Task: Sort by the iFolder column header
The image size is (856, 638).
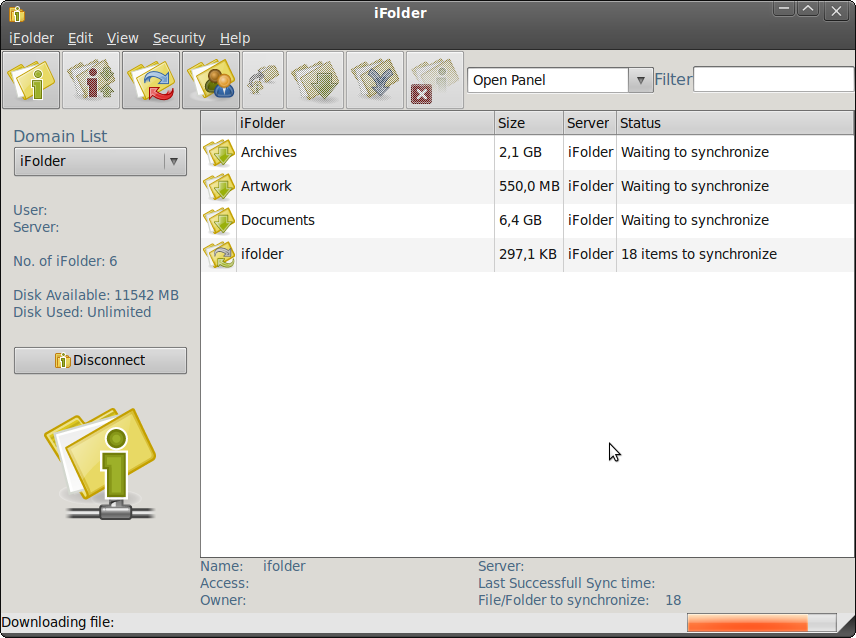Action: tap(365, 123)
